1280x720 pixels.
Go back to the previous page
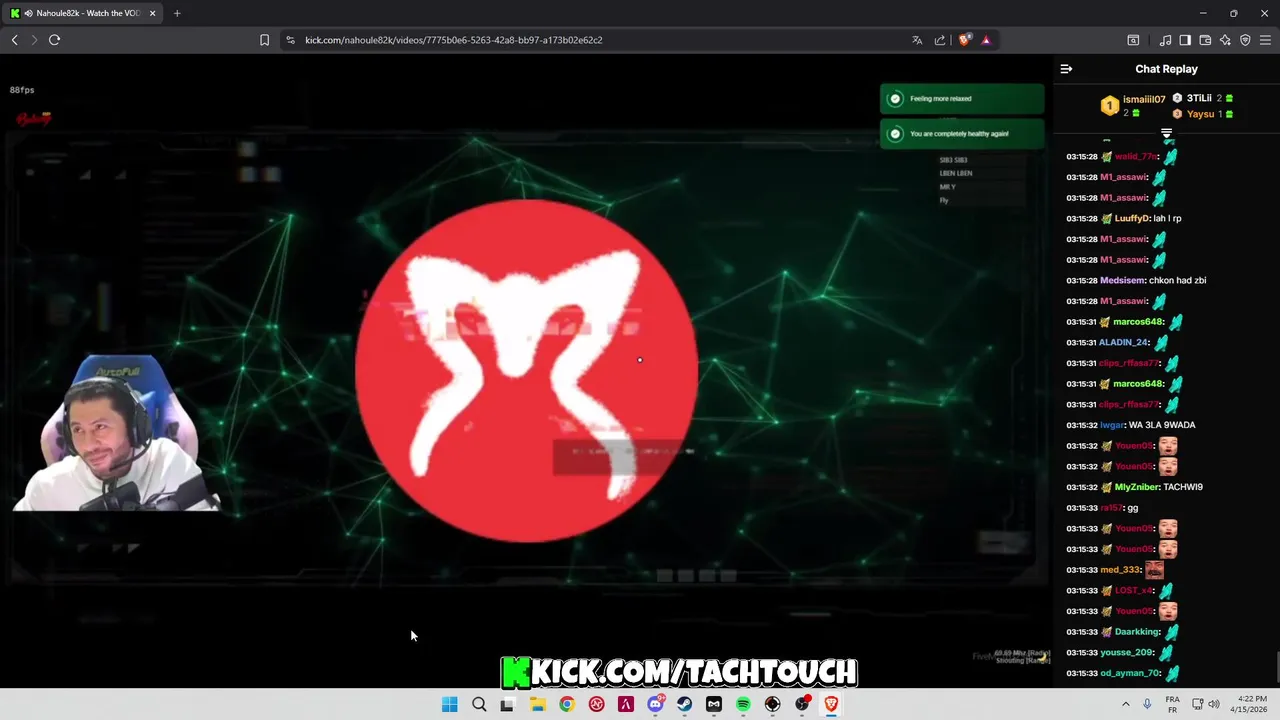14,40
